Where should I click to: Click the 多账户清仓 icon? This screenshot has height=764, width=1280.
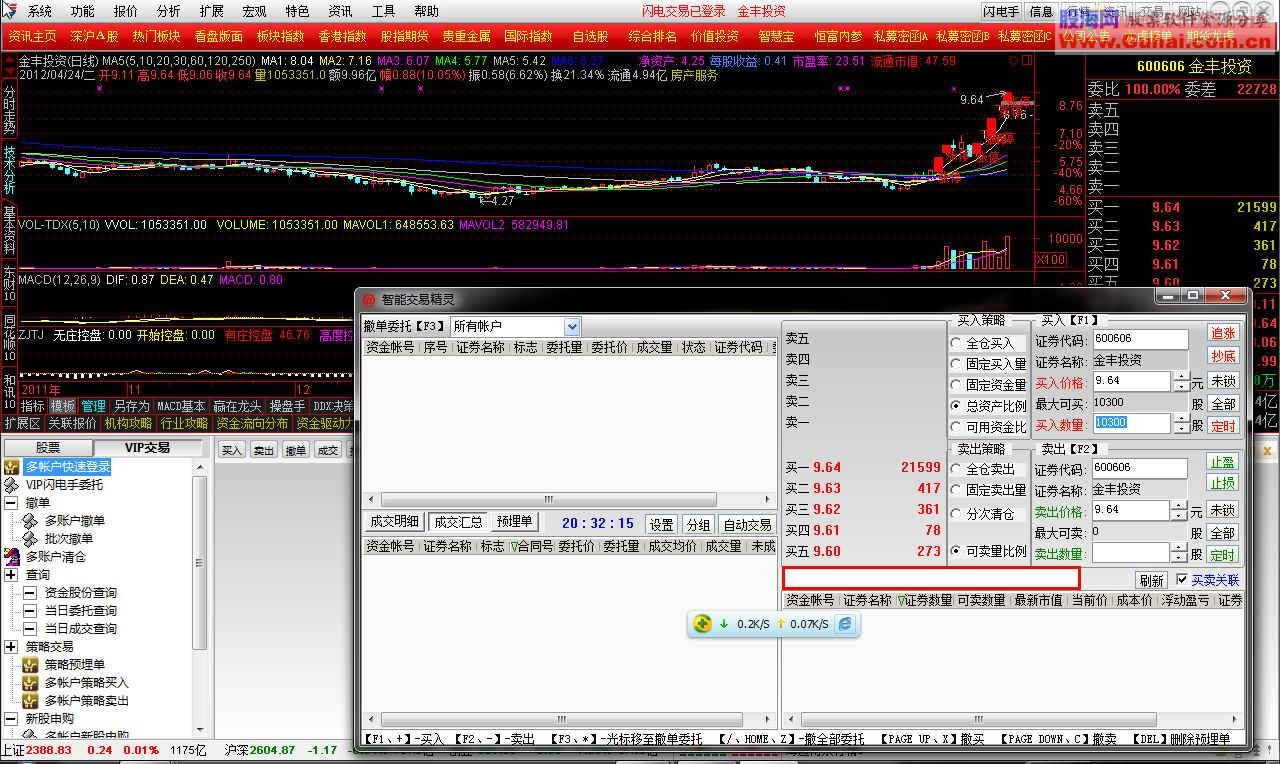click(x=12, y=557)
